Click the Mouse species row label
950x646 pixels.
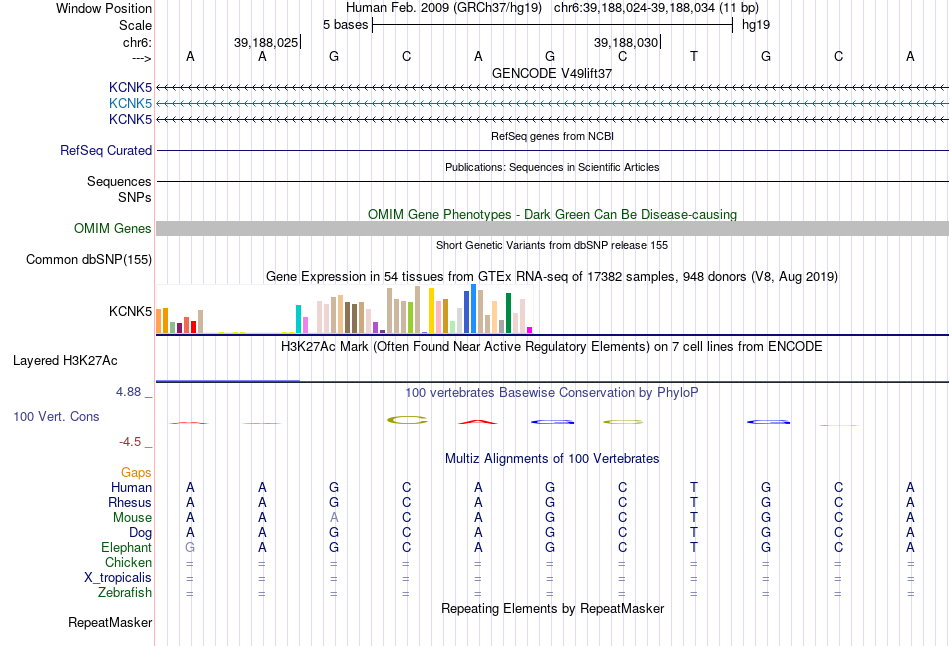(133, 518)
